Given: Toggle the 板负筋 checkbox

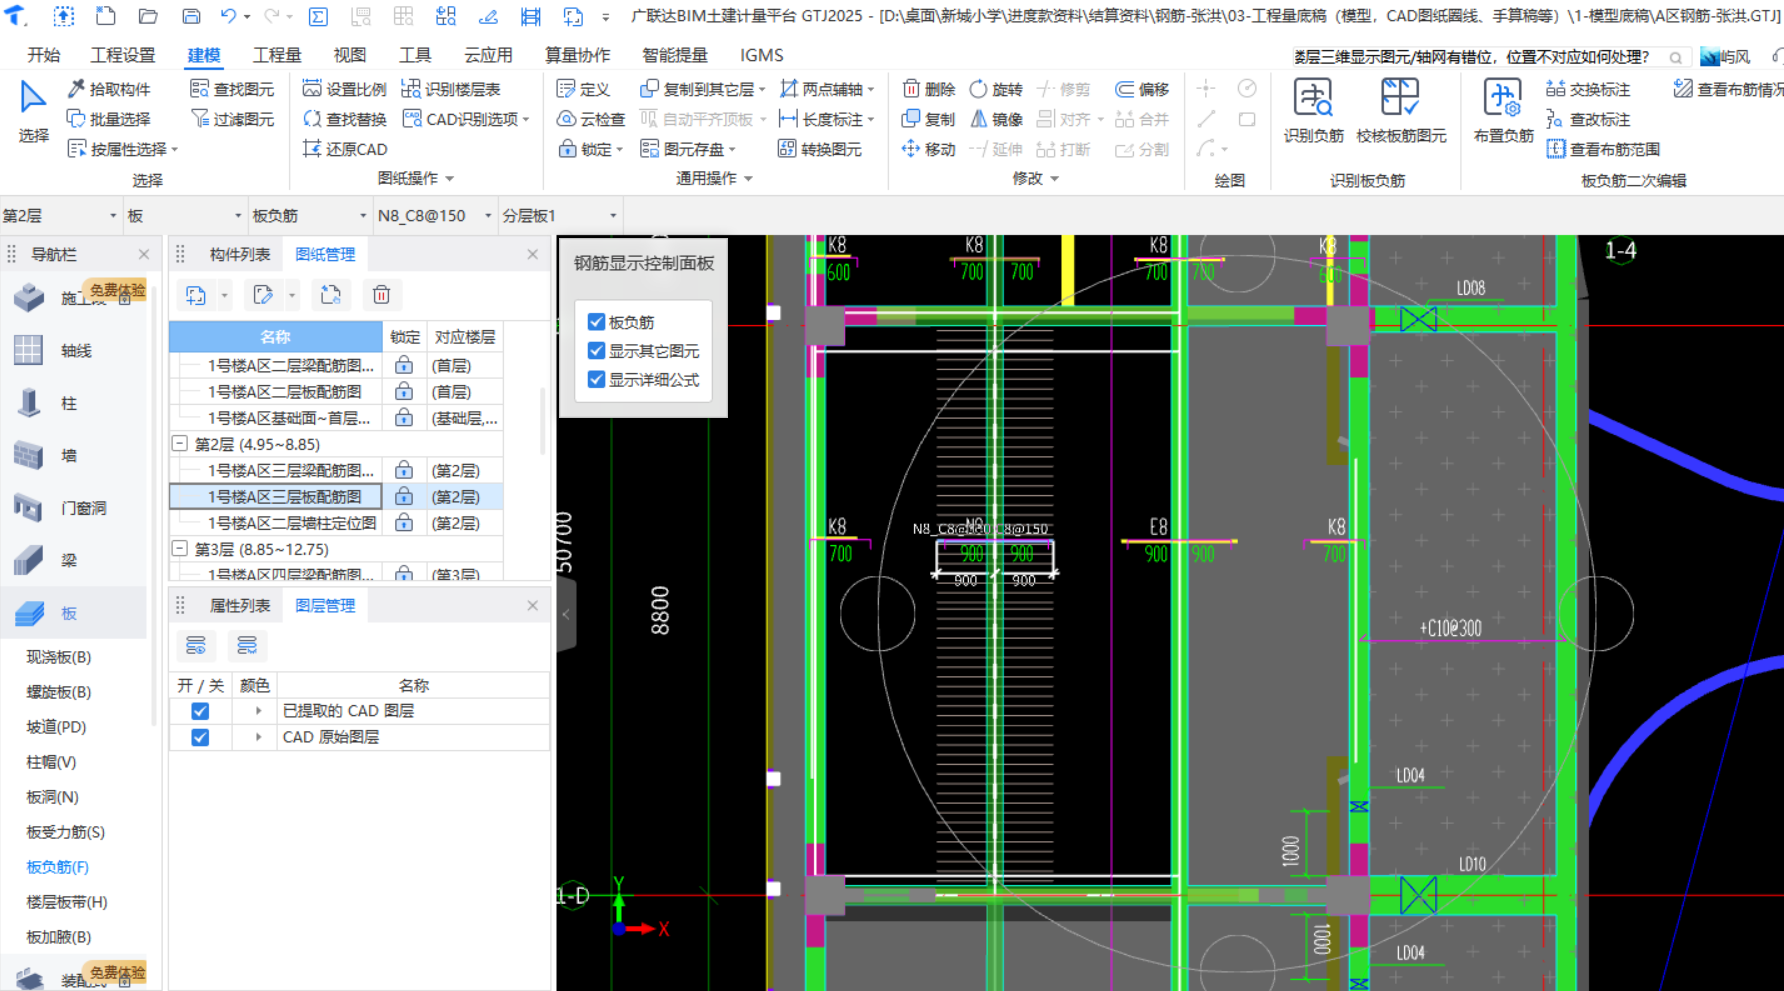Looking at the screenshot, I should point(596,322).
